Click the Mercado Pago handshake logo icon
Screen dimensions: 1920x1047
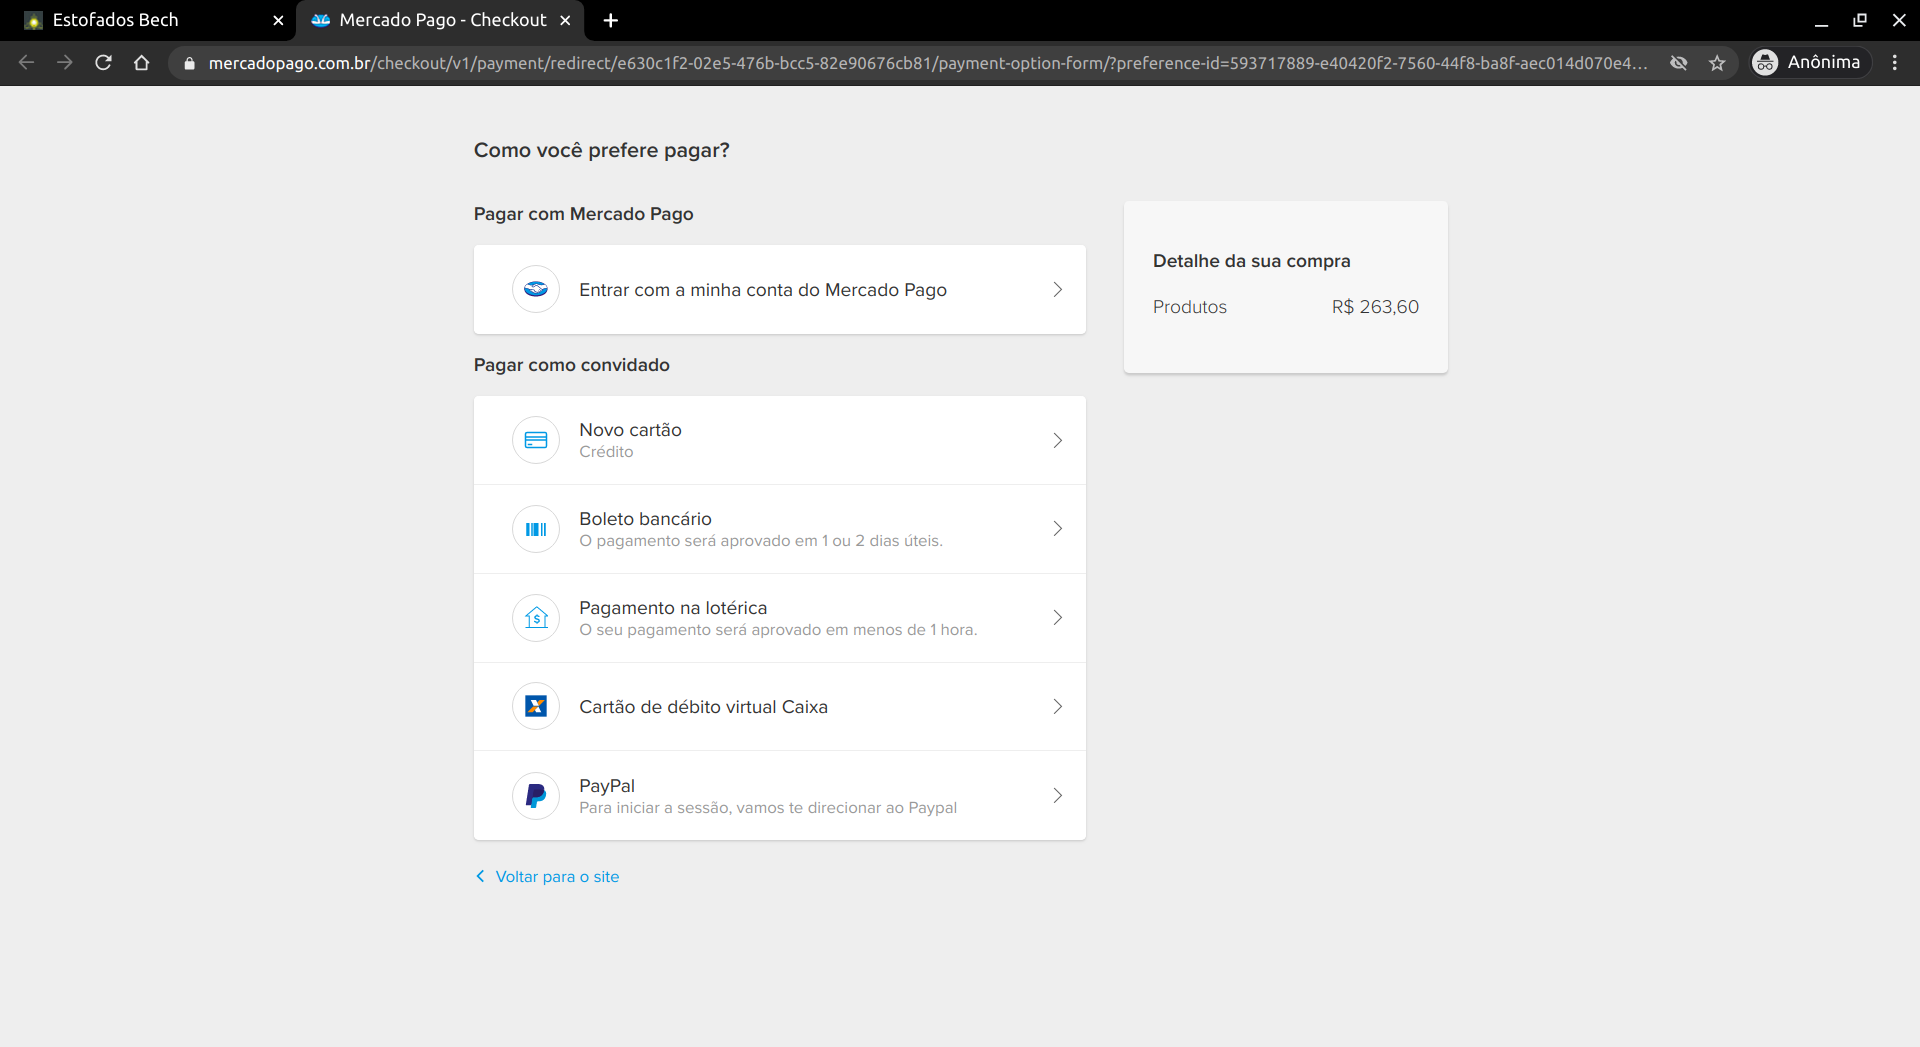click(x=536, y=289)
